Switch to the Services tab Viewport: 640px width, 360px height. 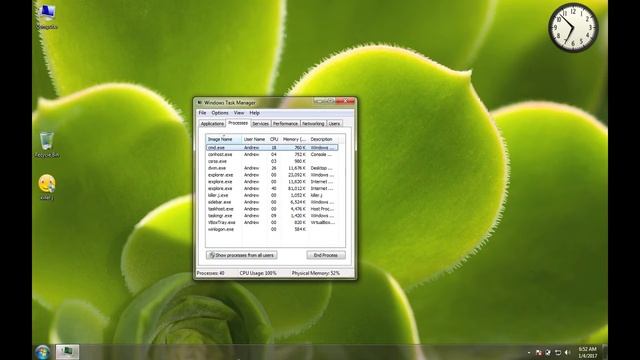pos(260,123)
